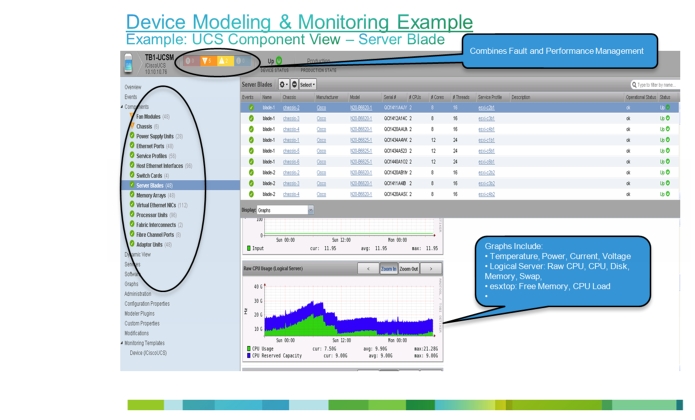Open Device (/CiscoUCS) monitoring template
The image size is (695, 420).
tap(148, 353)
